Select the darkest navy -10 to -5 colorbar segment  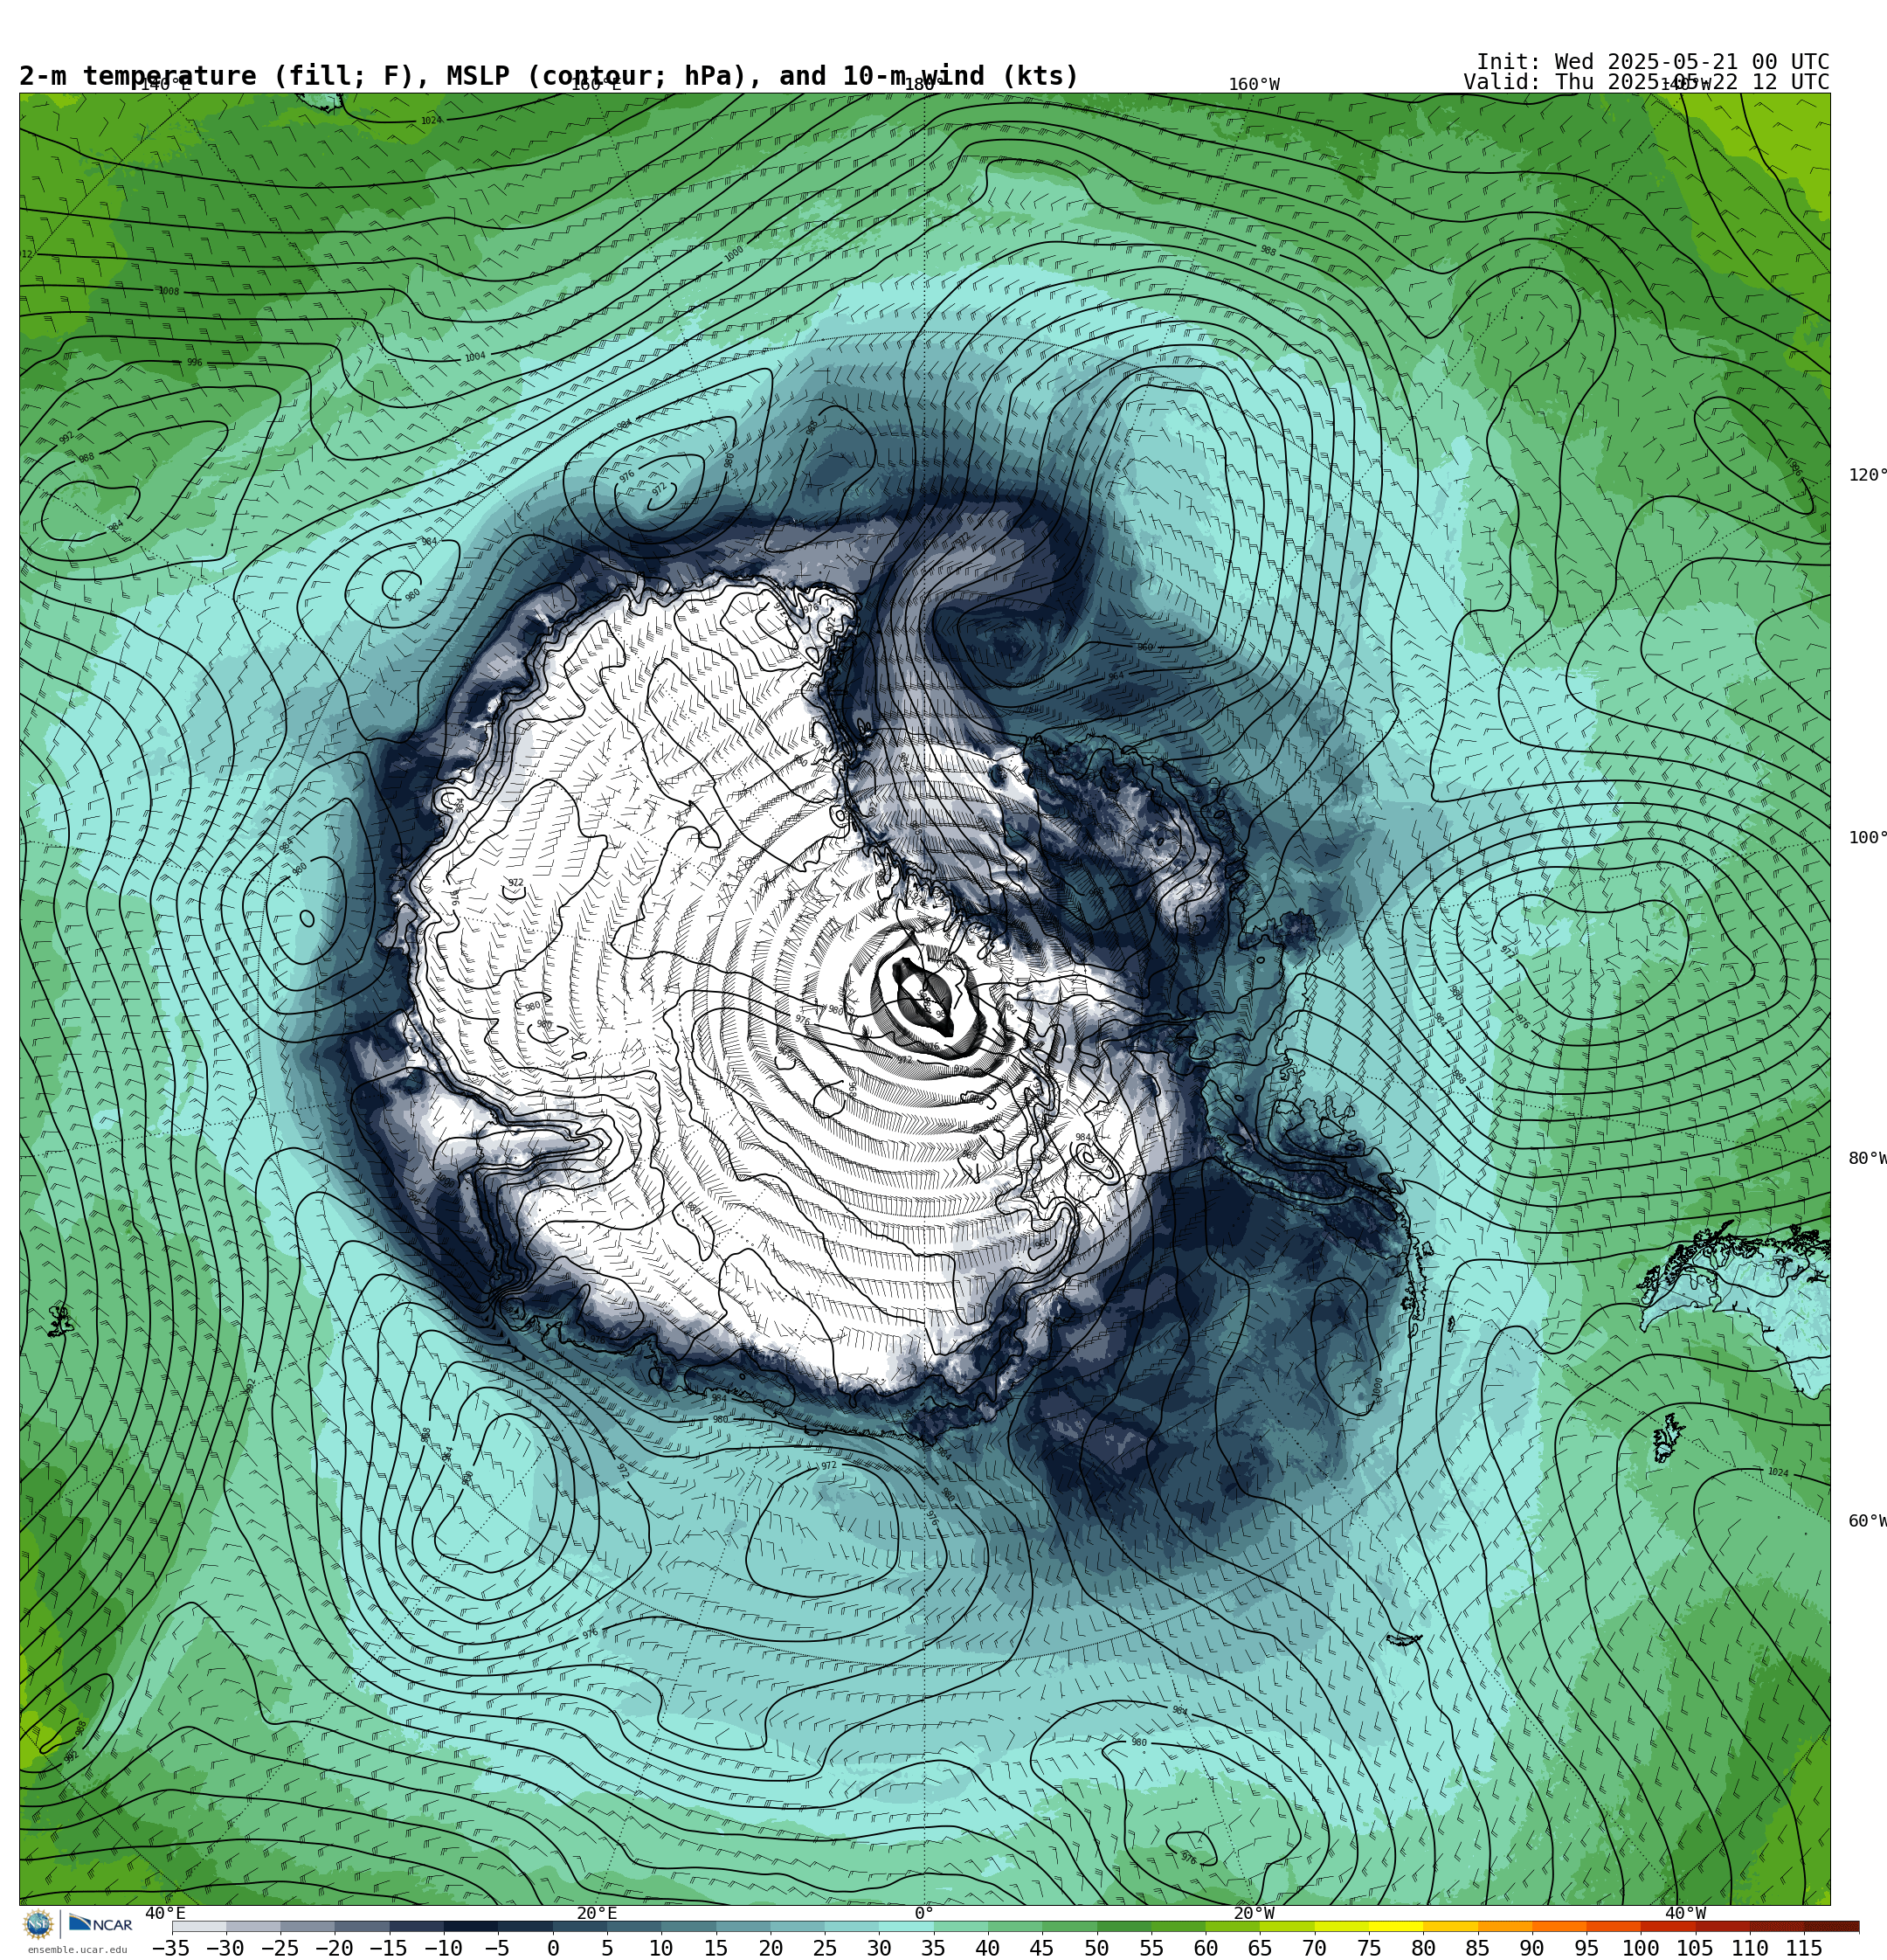coord(470,1926)
